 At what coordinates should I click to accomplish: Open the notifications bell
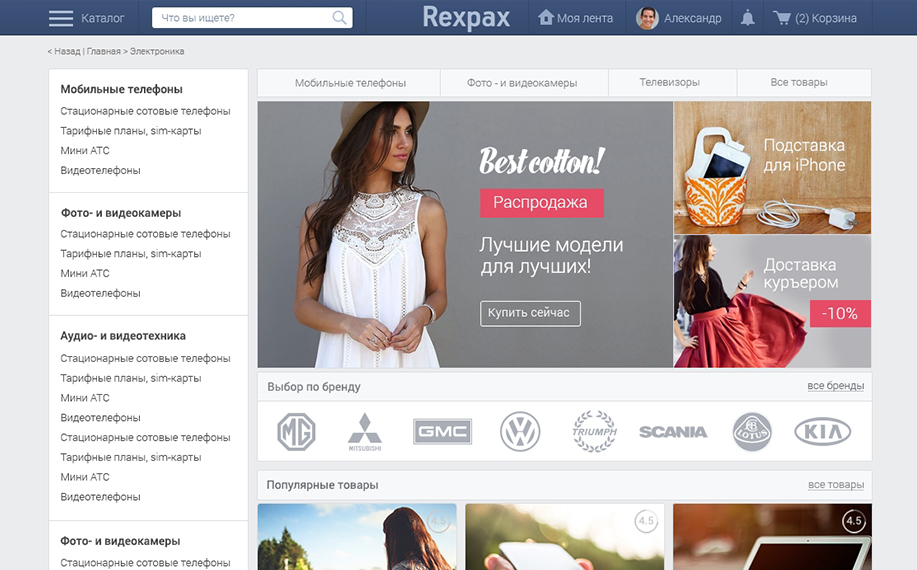747,18
